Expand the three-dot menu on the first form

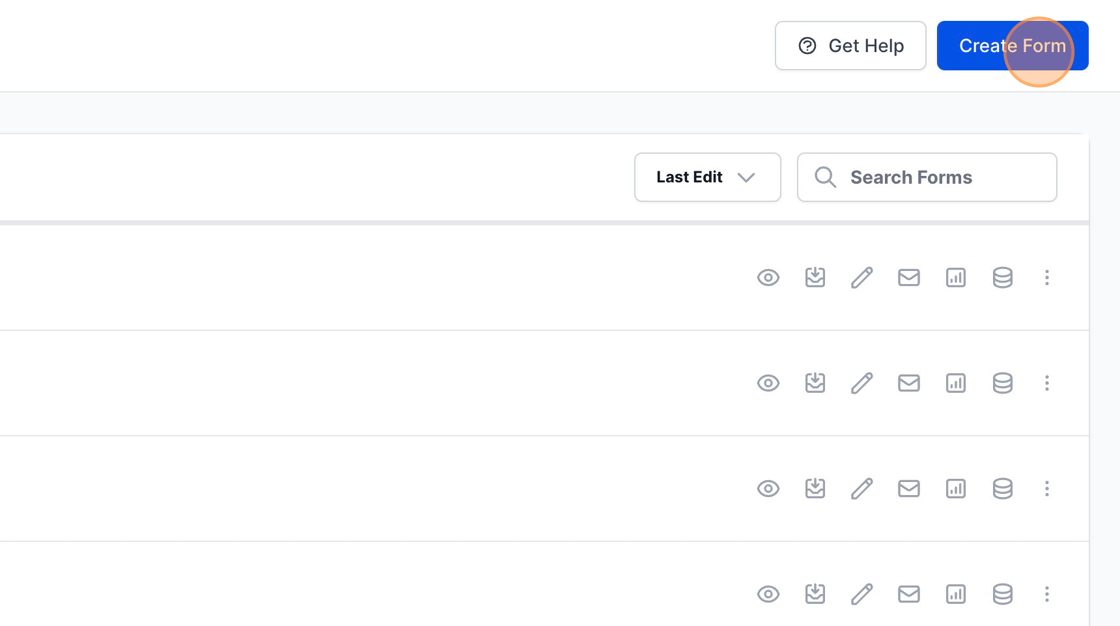coord(1047,277)
